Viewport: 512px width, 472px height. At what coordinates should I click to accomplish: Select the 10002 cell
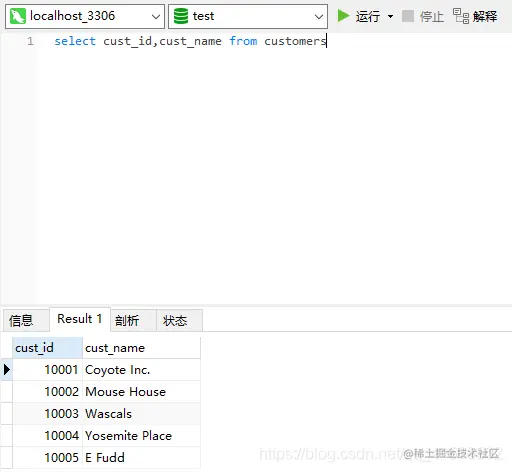[47, 392]
